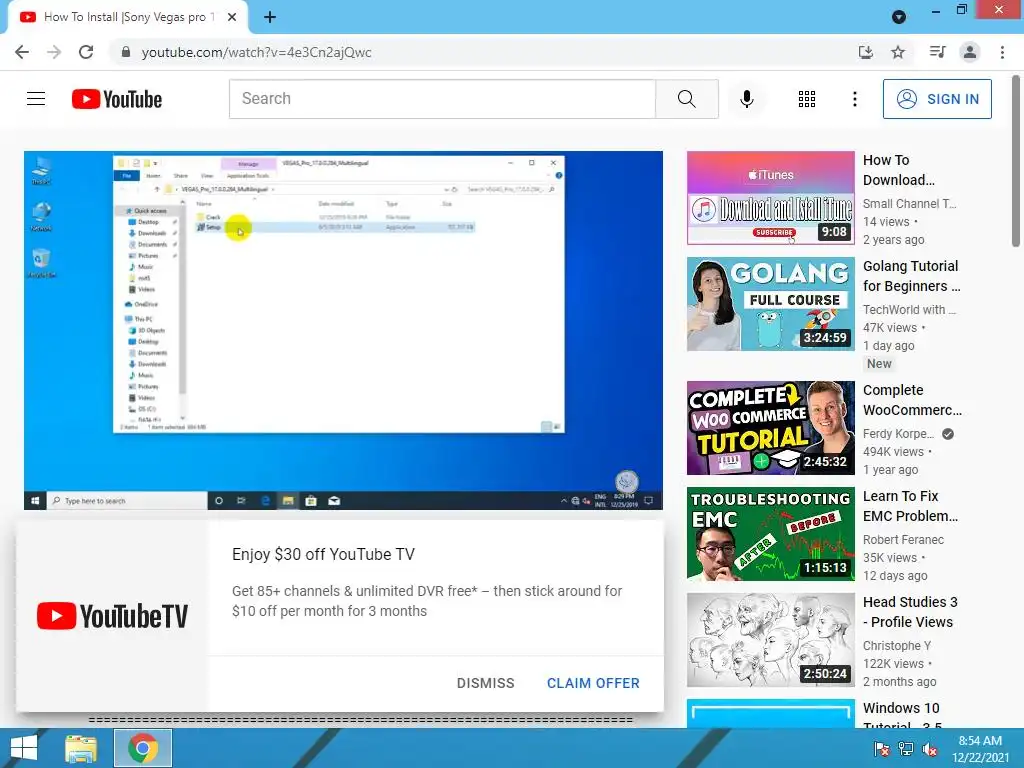
Task: Open the Head Studies sketch thumbnail
Action: 771,639
